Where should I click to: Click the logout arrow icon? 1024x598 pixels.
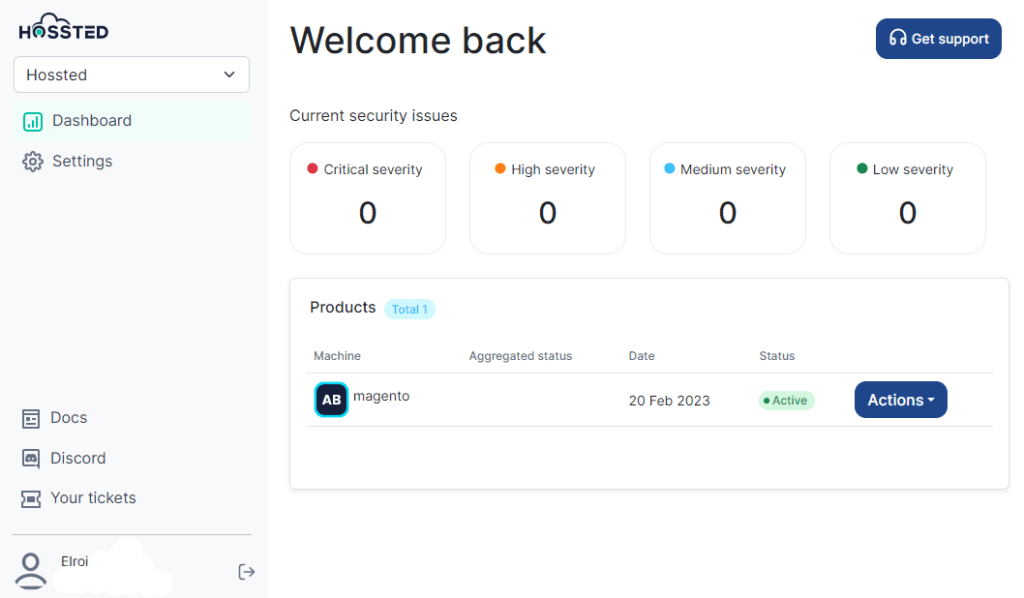pyautogui.click(x=246, y=572)
